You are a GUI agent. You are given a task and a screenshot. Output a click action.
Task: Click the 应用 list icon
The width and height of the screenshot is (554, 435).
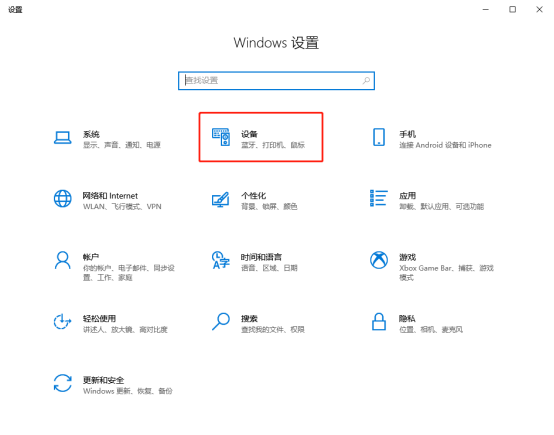[379, 198]
